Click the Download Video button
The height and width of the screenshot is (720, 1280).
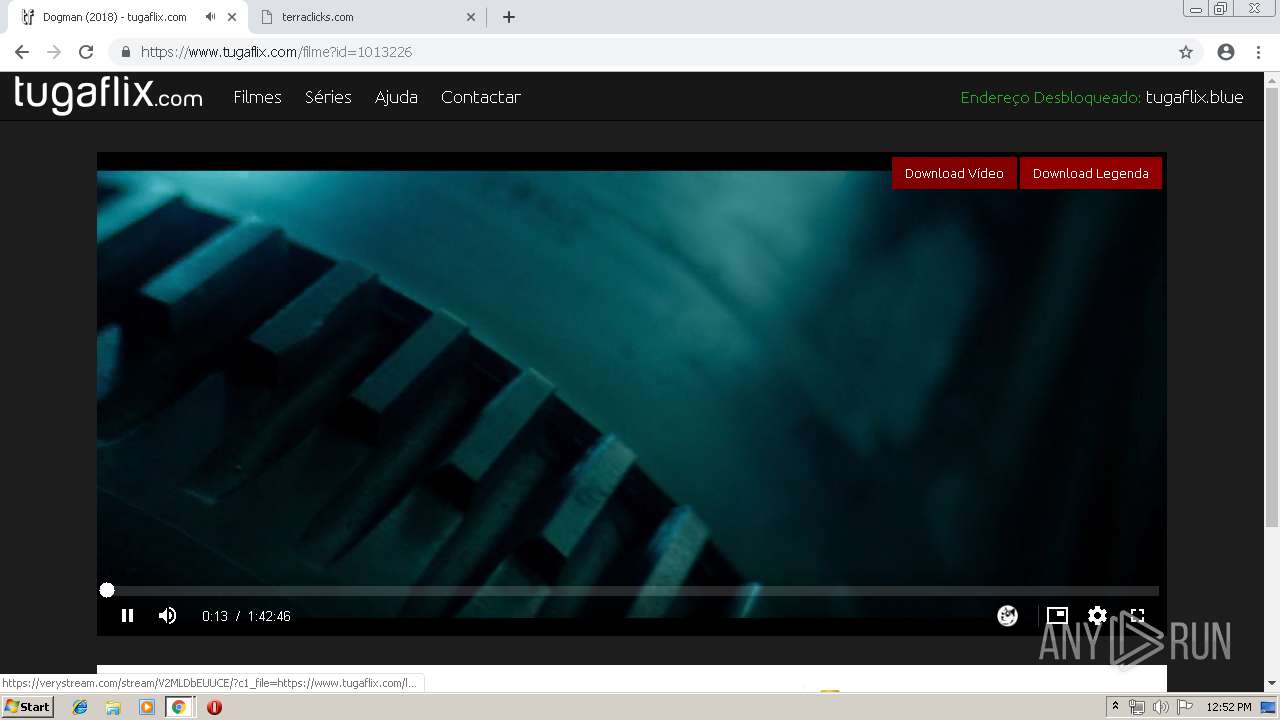pyautogui.click(x=954, y=173)
